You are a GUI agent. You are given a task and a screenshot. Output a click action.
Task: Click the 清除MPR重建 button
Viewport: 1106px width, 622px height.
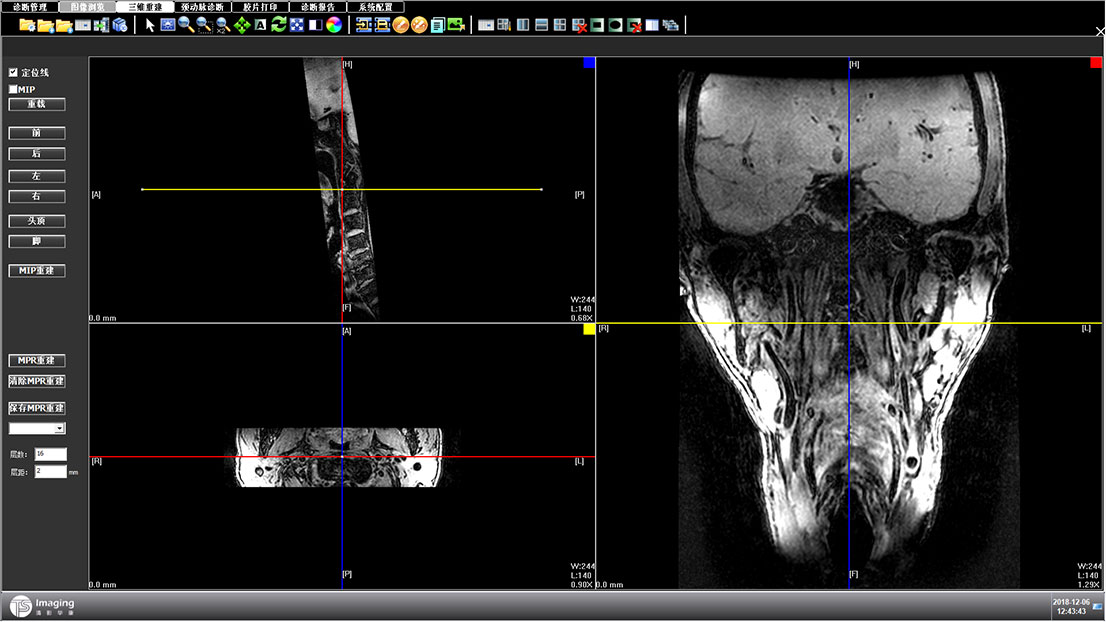tap(37, 381)
